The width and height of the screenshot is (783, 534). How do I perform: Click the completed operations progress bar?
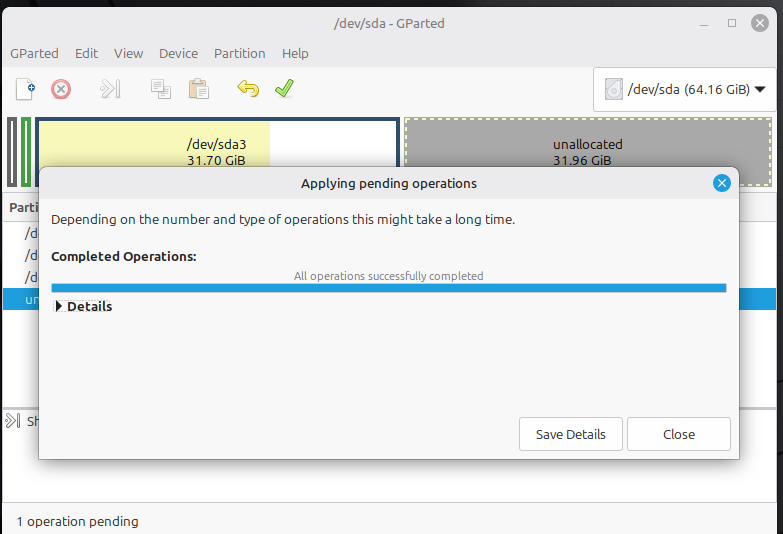point(389,288)
